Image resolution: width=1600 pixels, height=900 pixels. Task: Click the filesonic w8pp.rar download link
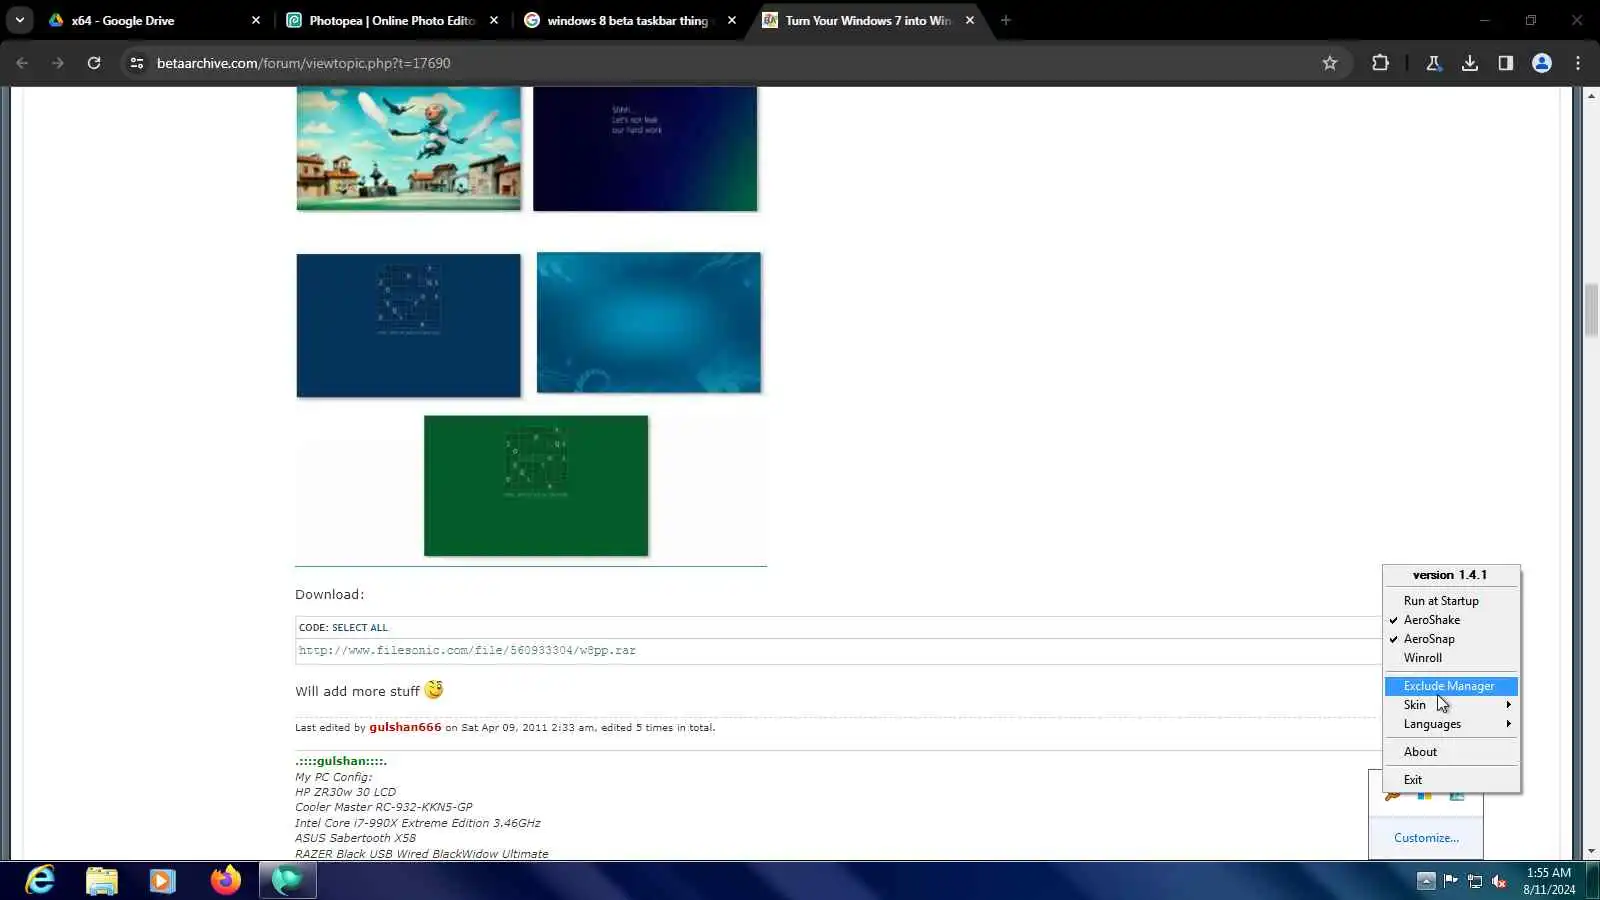467,650
